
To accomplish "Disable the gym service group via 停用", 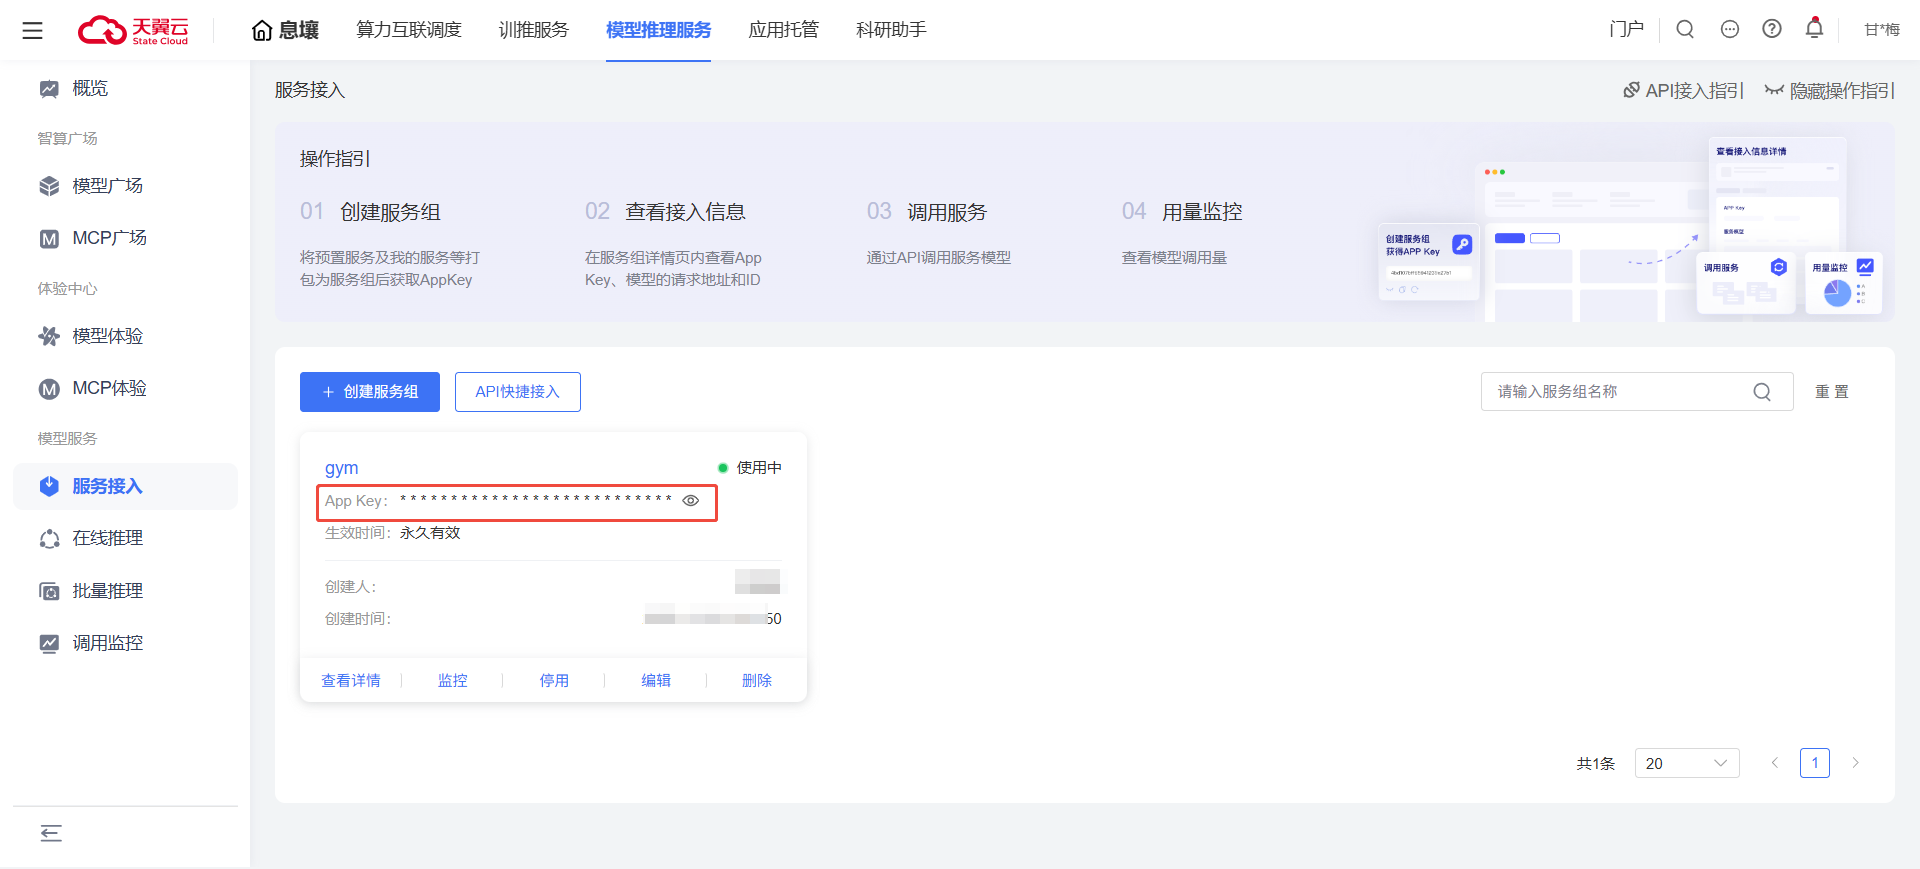I will click(x=554, y=680).
